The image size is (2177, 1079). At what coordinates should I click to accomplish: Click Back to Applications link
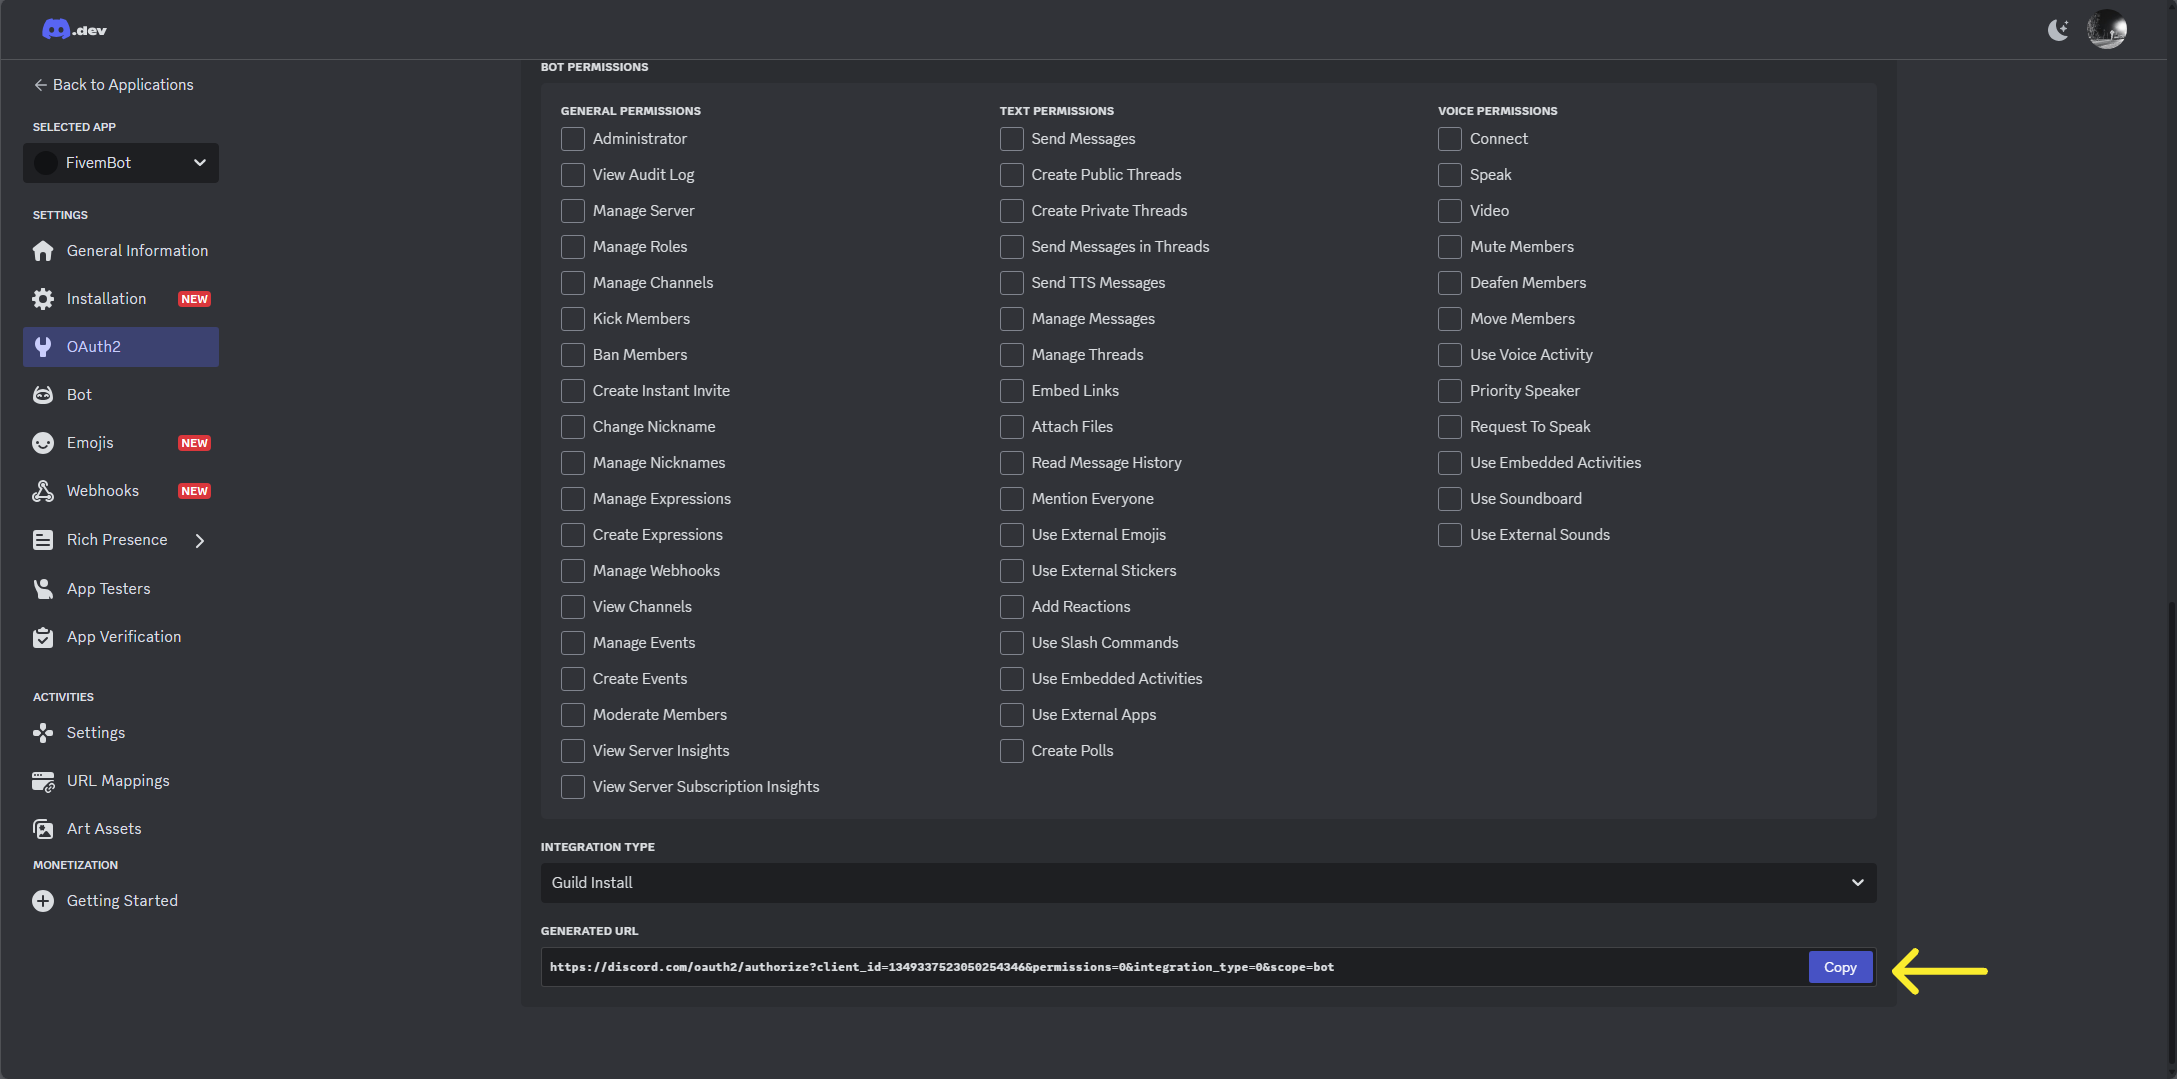(x=113, y=84)
